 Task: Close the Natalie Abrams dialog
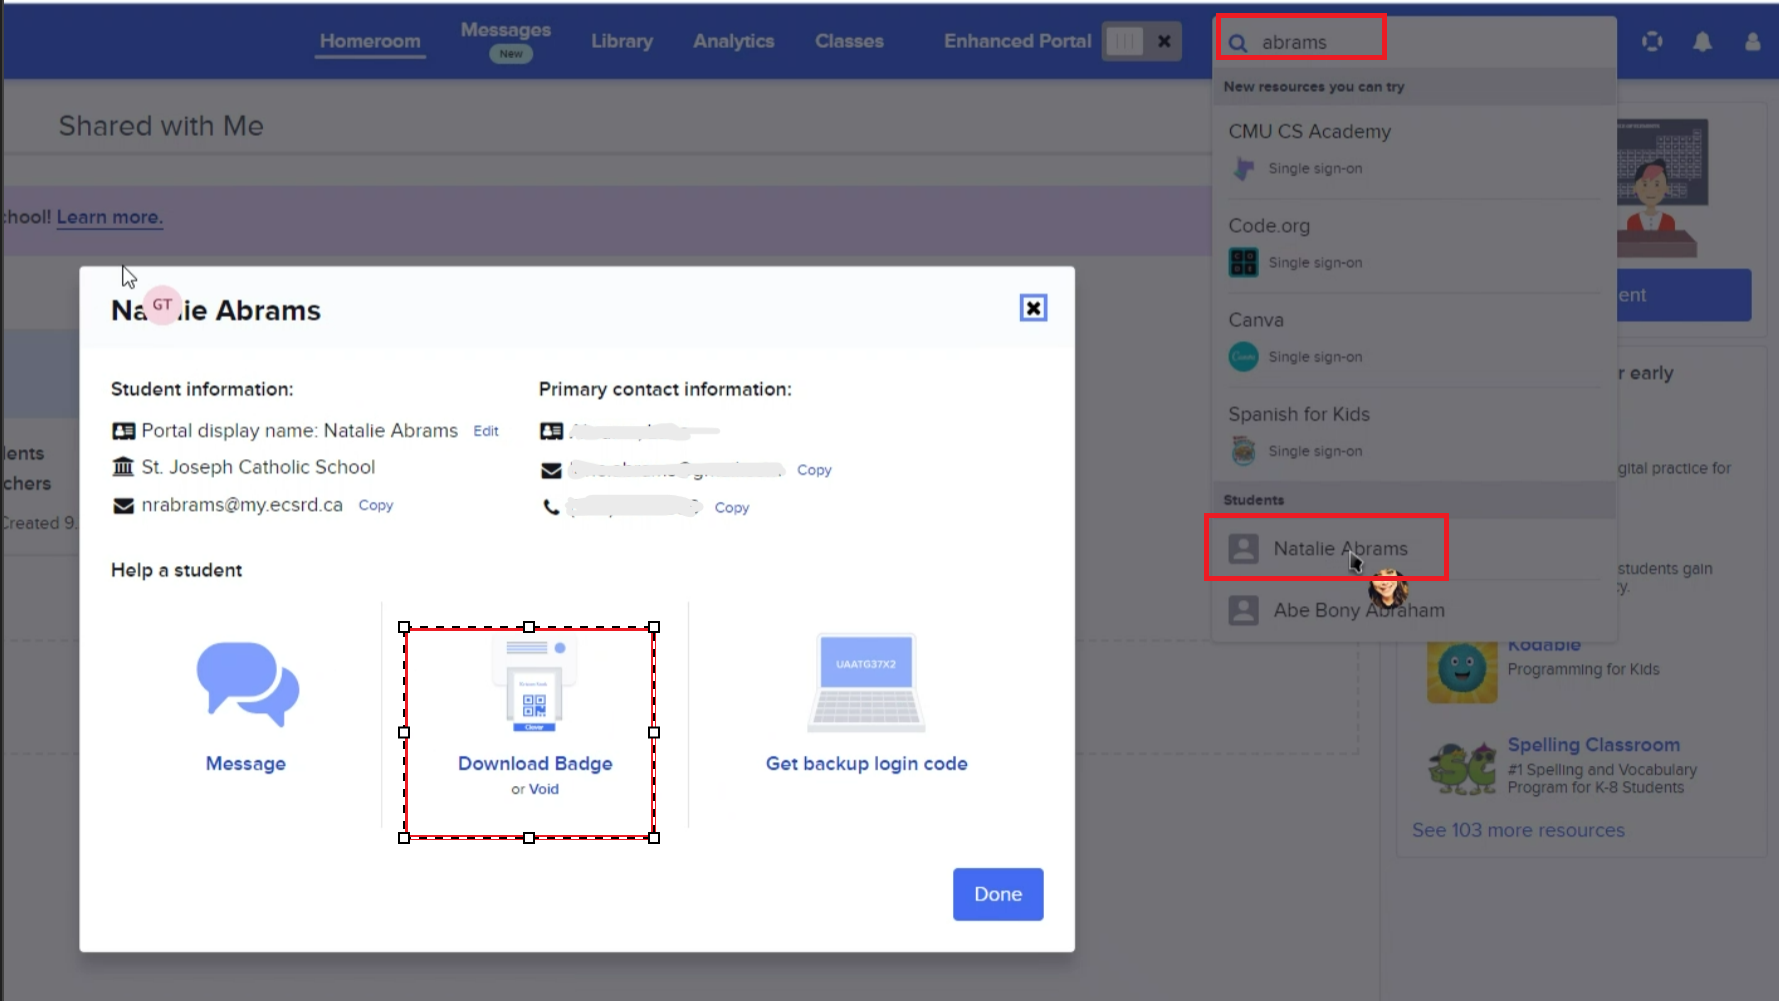[1033, 308]
